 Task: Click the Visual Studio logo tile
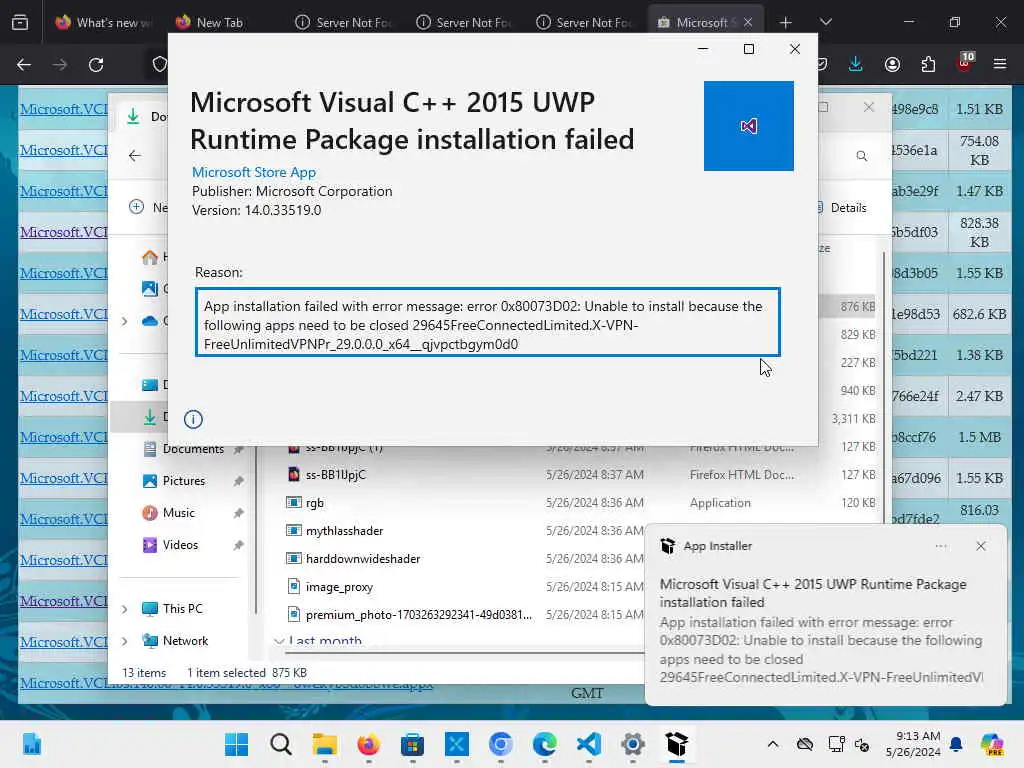pos(748,126)
